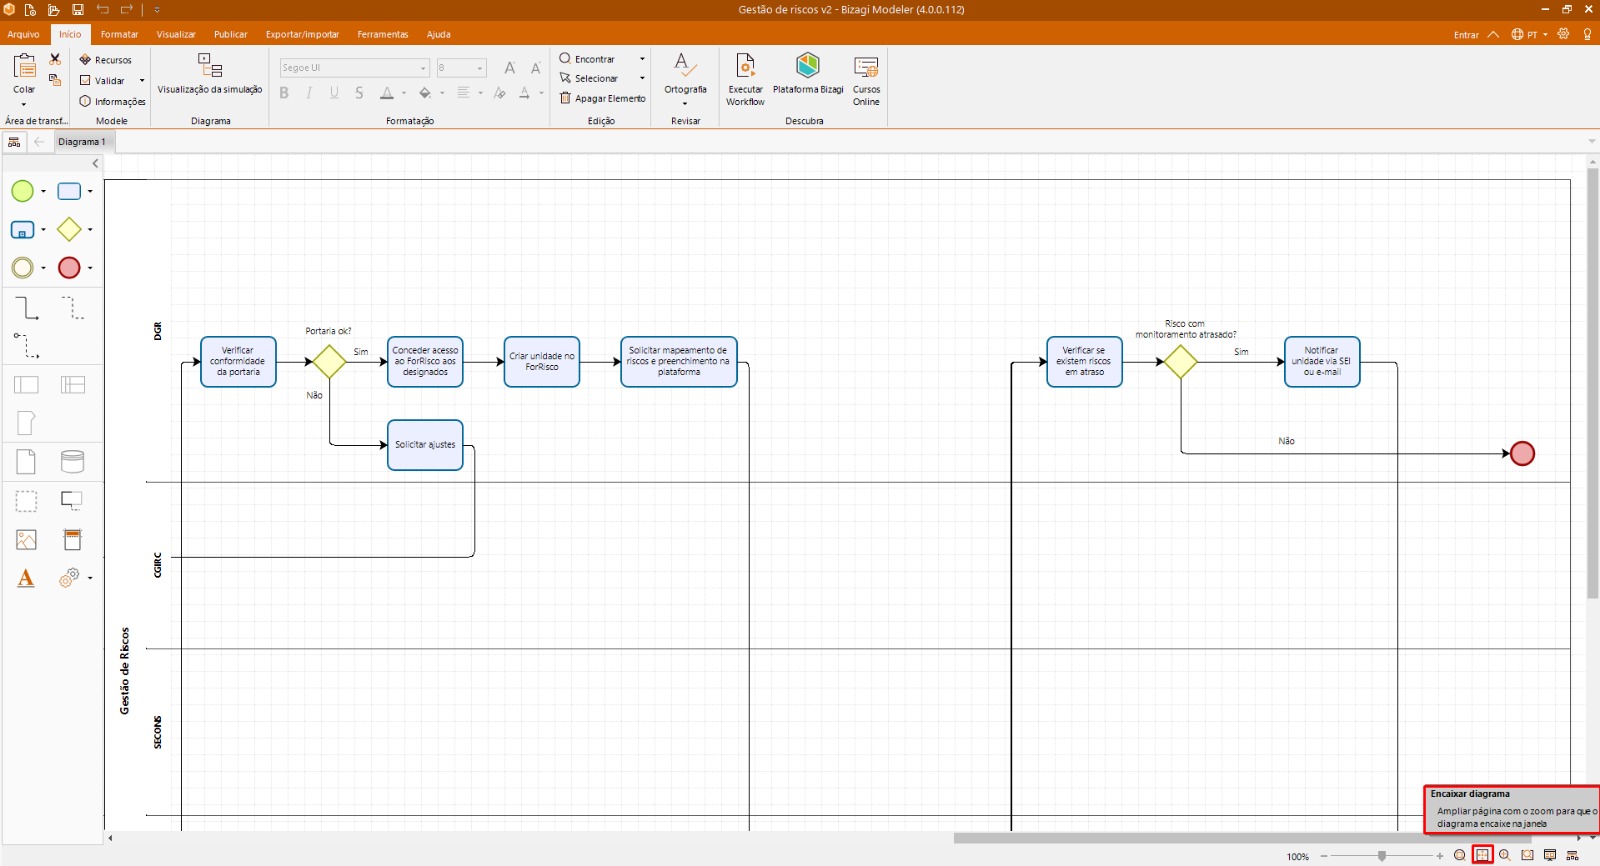Click the Informações button
This screenshot has width=1600, height=866.
[113, 101]
